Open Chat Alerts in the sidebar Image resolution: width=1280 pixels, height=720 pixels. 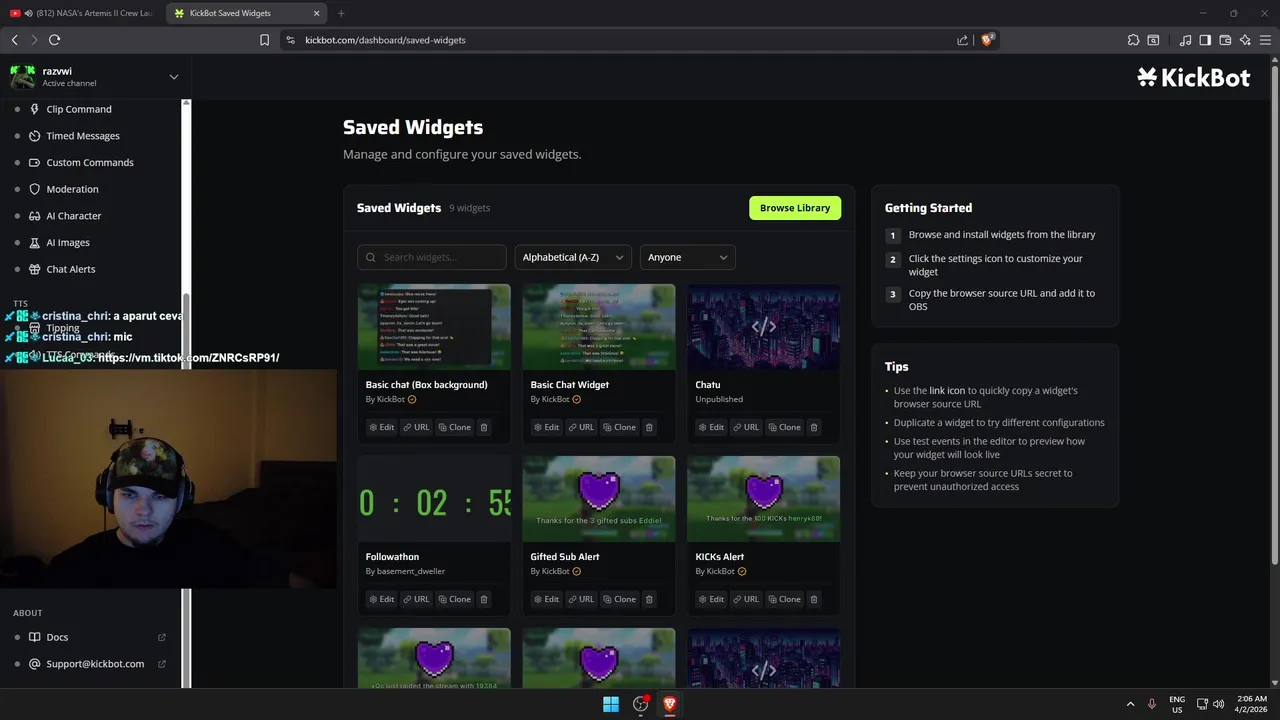coord(70,269)
